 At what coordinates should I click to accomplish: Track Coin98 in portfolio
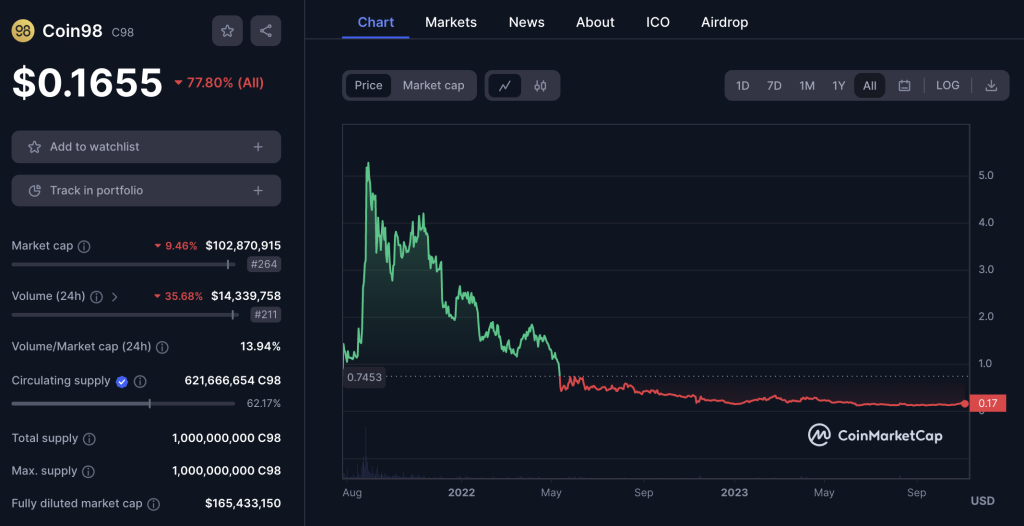pyautogui.click(x=146, y=191)
